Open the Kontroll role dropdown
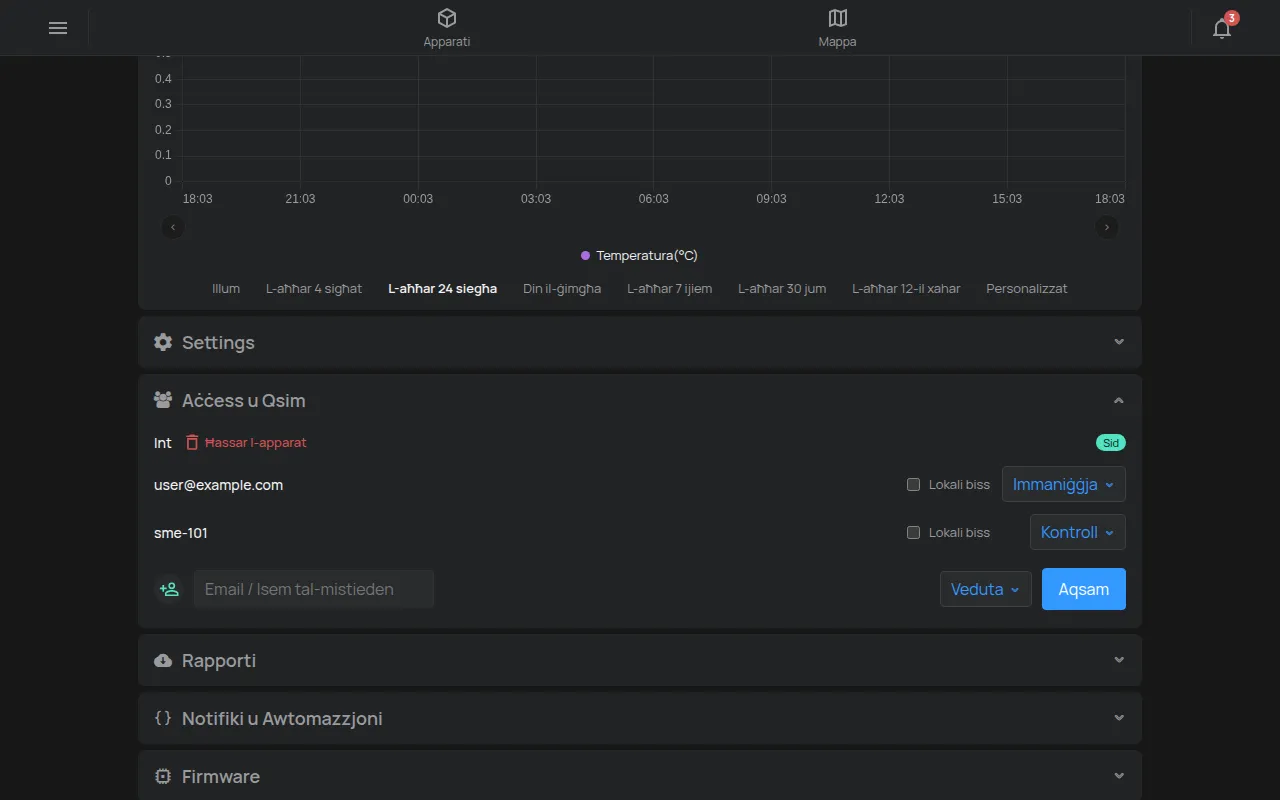Image resolution: width=1280 pixels, height=800 pixels. (x=1078, y=532)
